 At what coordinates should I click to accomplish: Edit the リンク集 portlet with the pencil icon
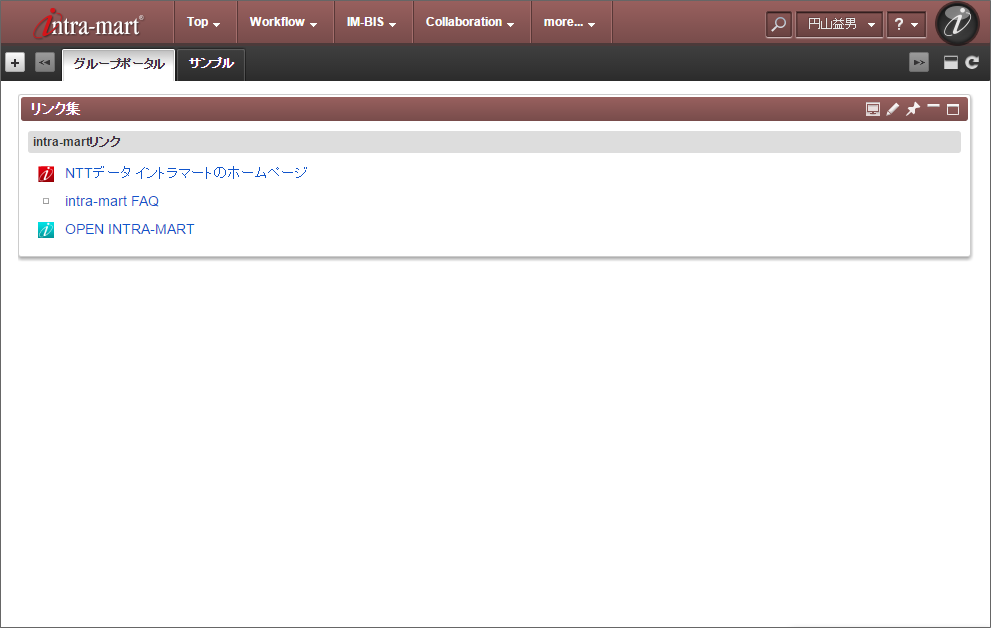point(892,109)
